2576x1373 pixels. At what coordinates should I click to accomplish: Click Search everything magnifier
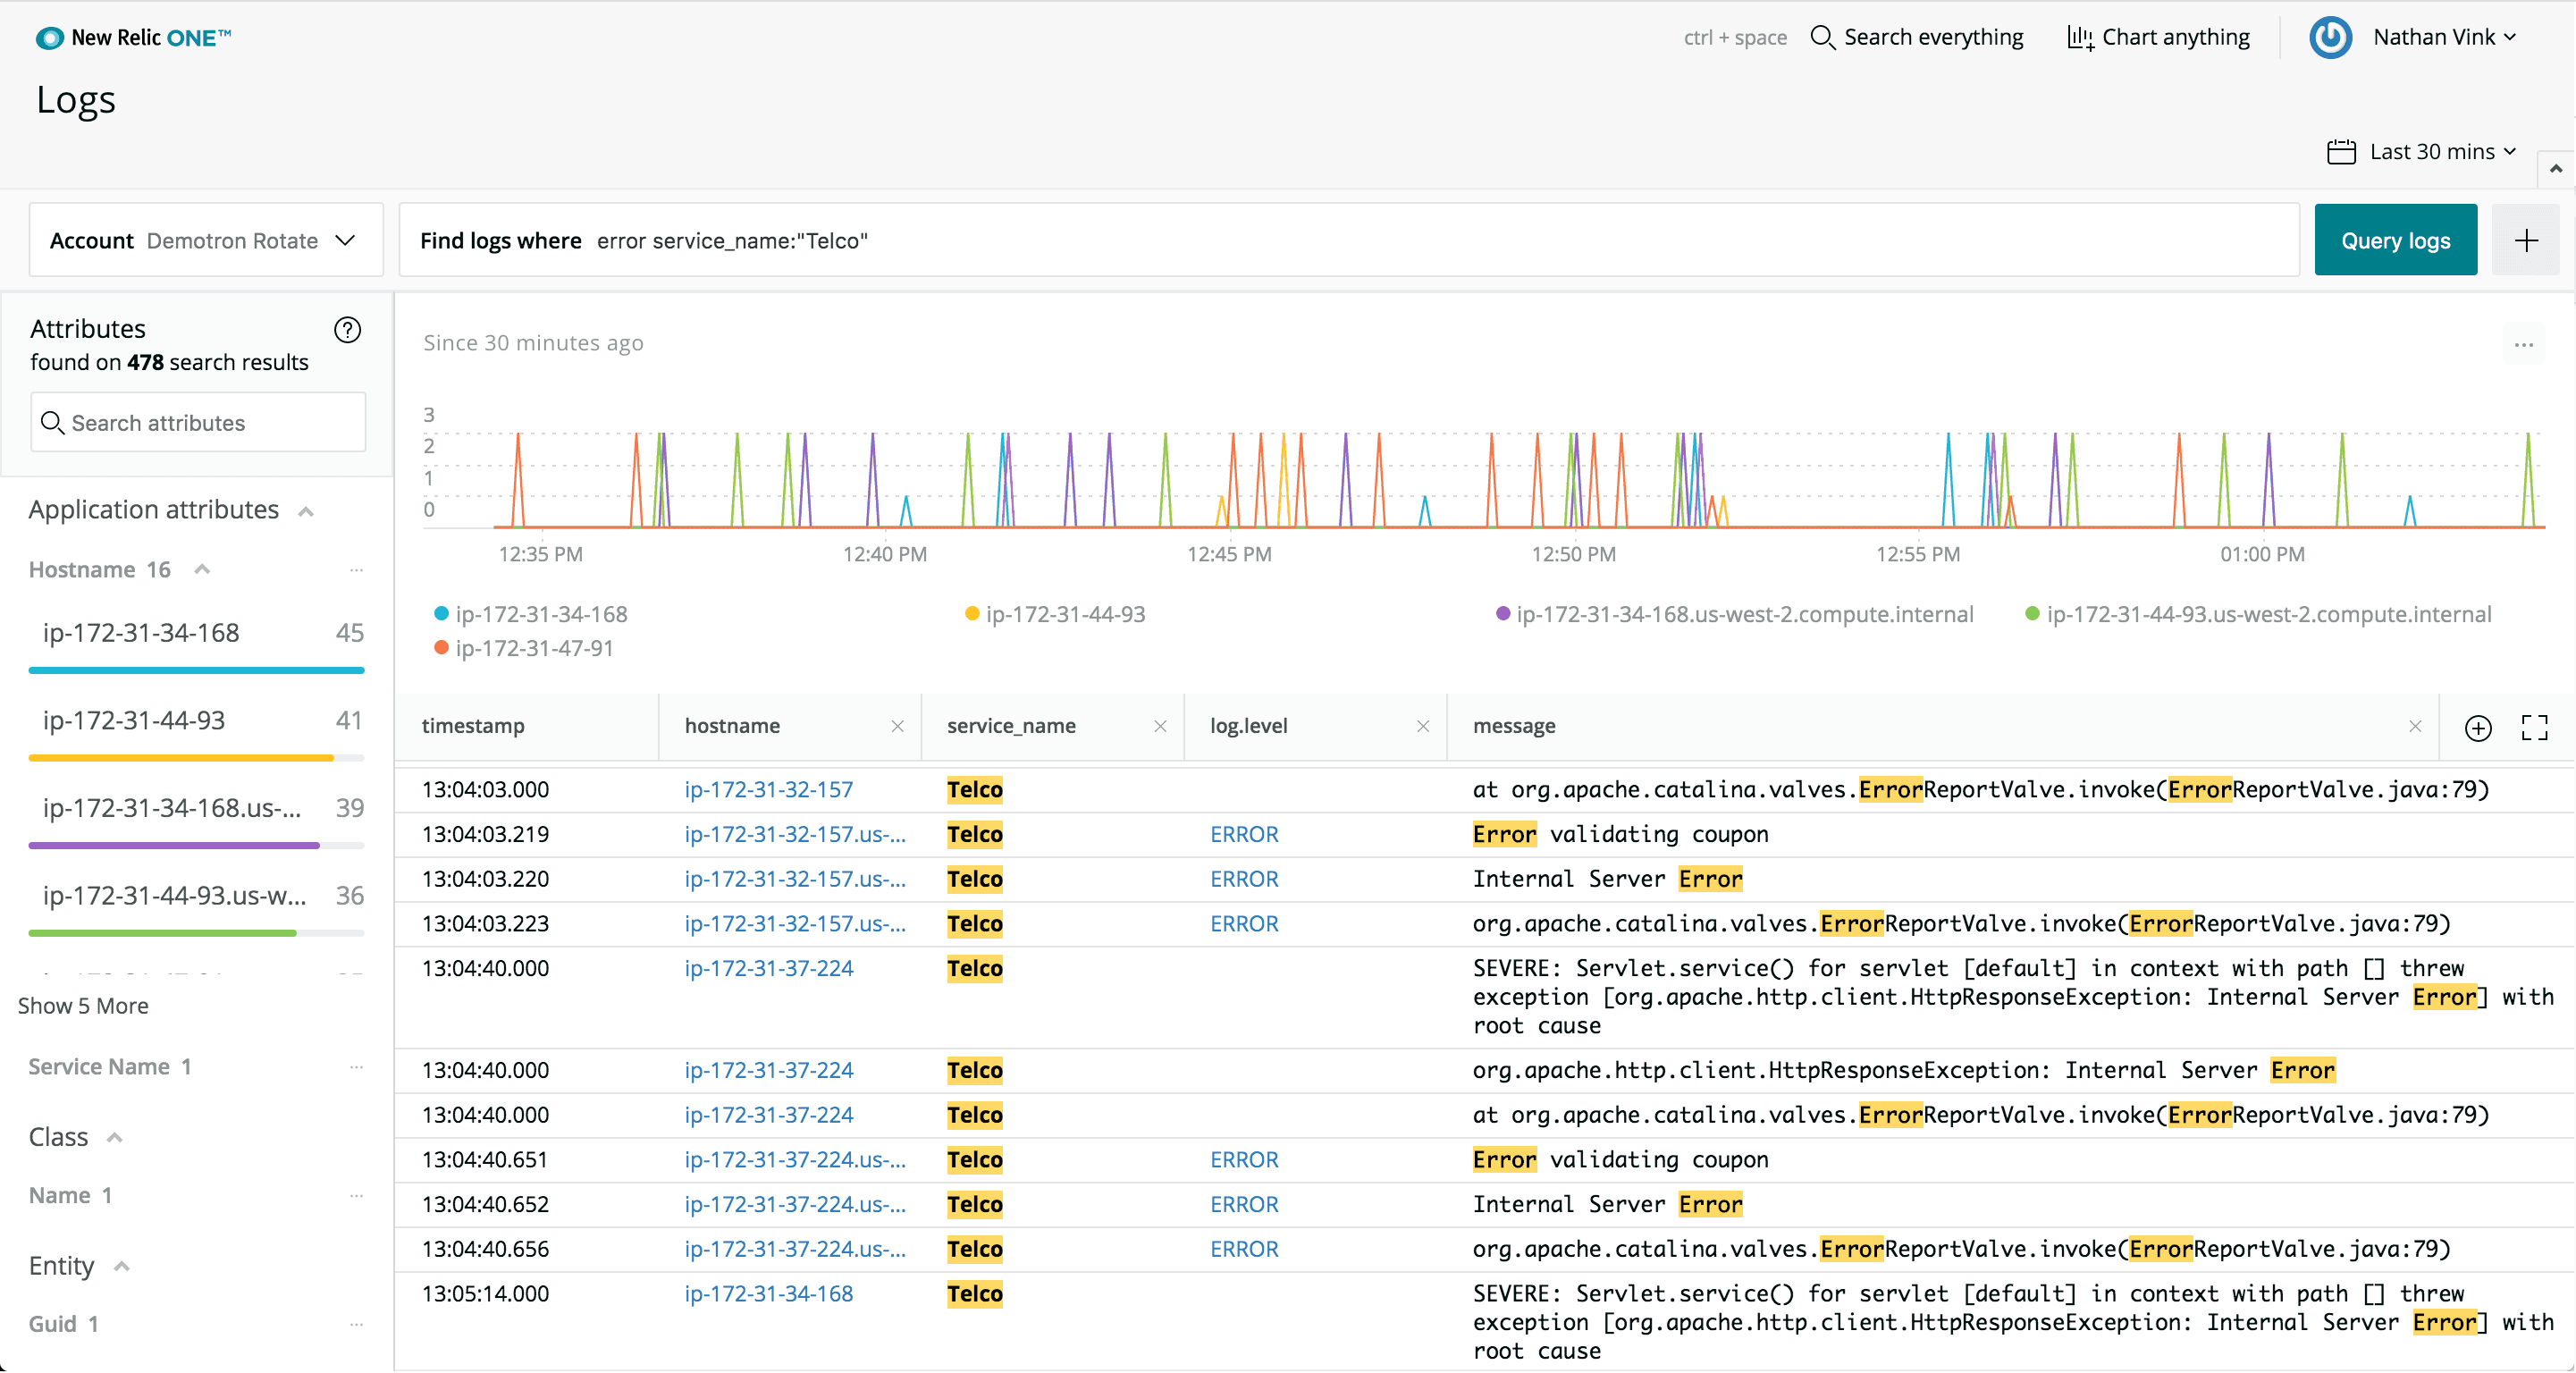coord(1822,37)
